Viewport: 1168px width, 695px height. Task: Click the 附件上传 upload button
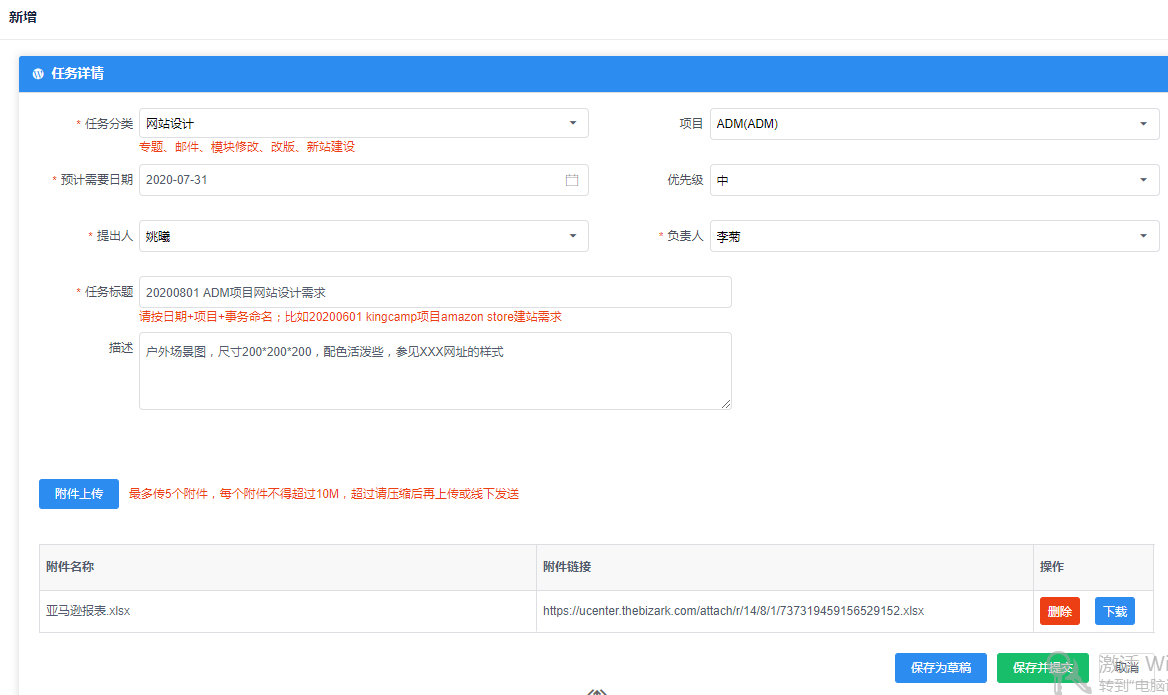pos(79,494)
